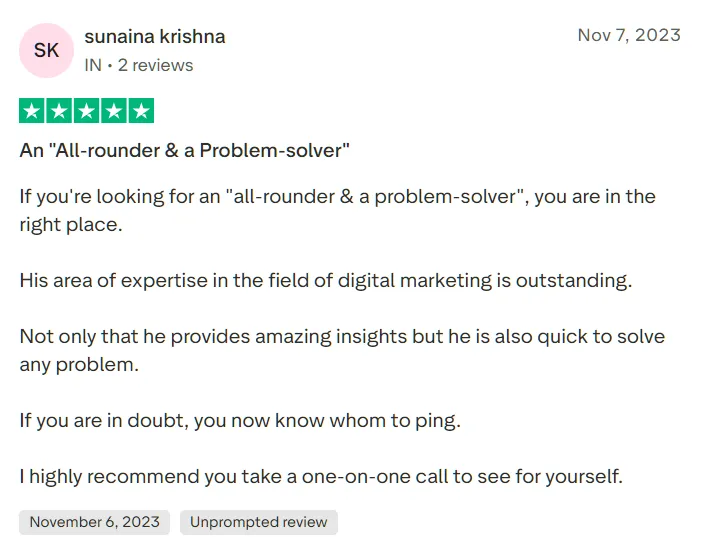
Task: Click the "November 6, 2023" experience date tag
Action: [x=94, y=522]
